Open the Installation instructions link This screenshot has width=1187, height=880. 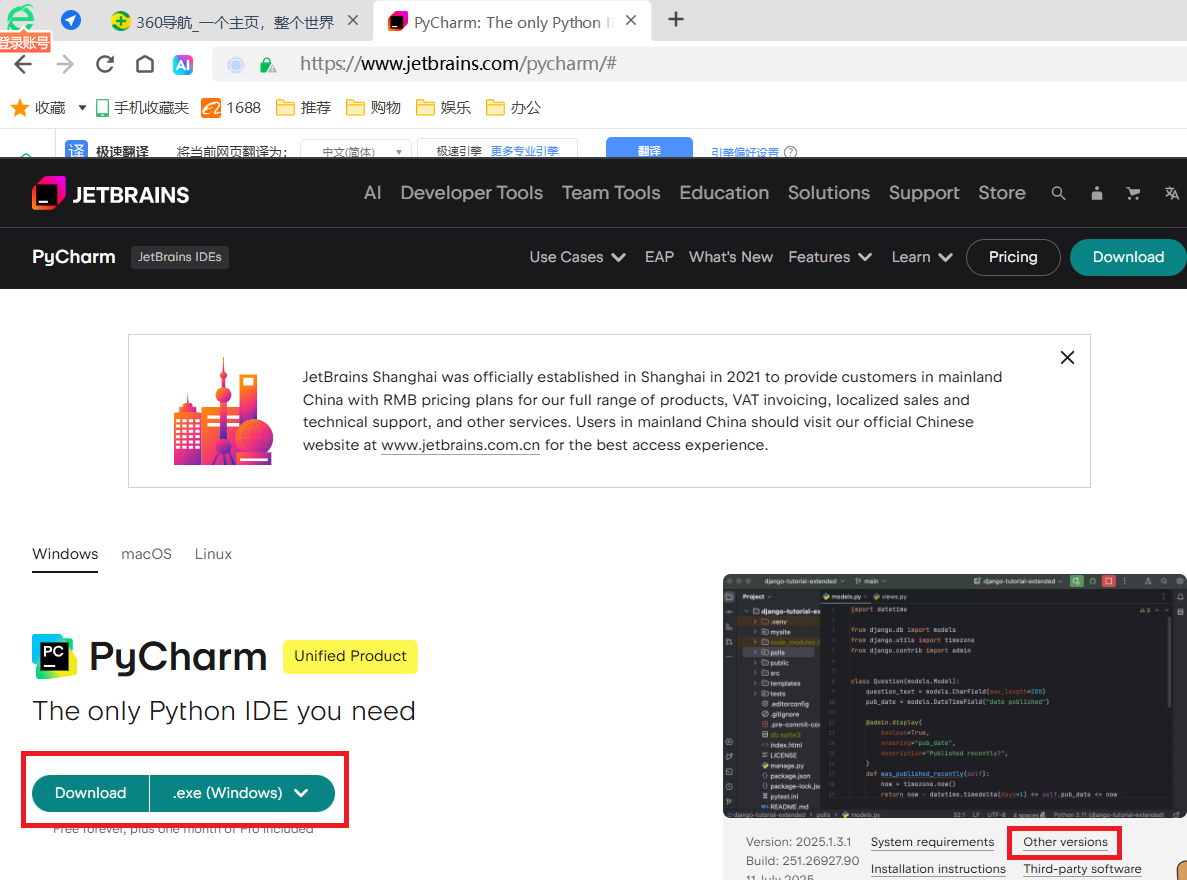(x=938, y=869)
